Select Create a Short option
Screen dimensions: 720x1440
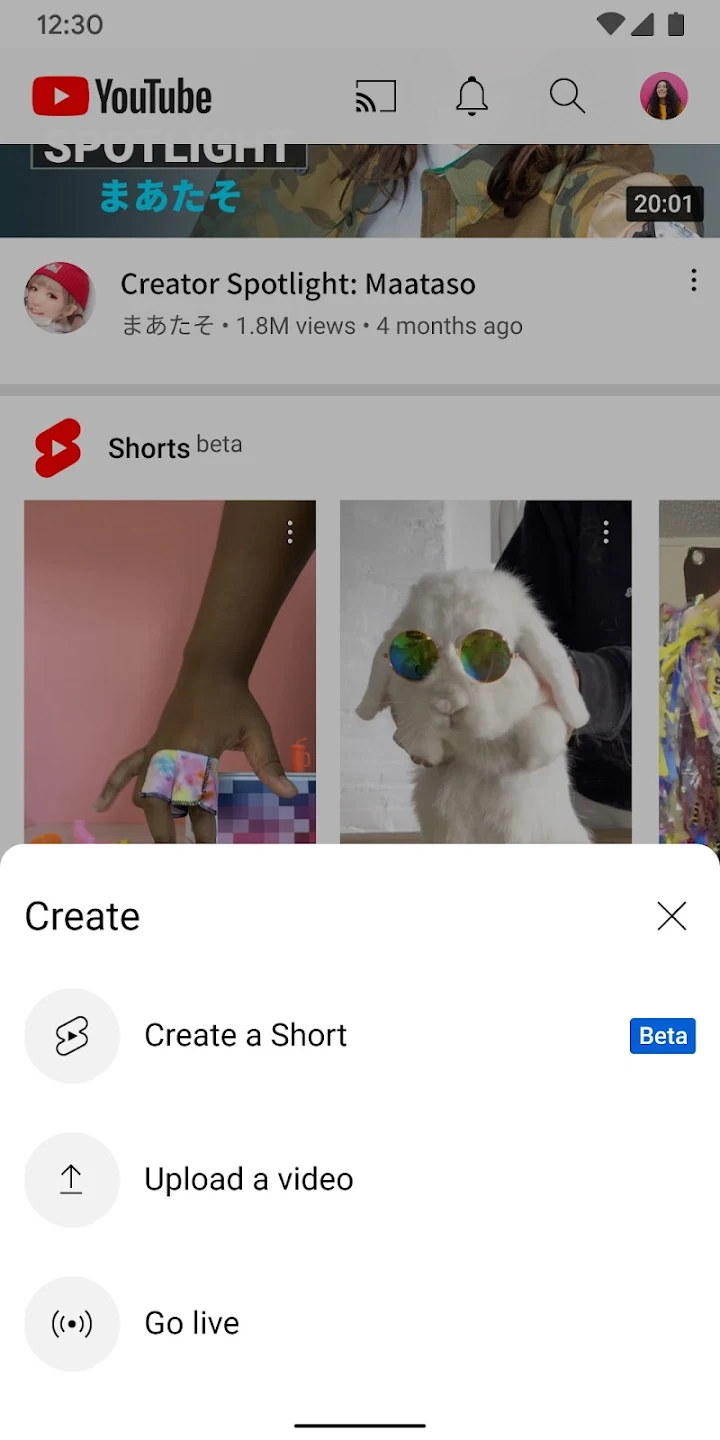(x=246, y=1036)
